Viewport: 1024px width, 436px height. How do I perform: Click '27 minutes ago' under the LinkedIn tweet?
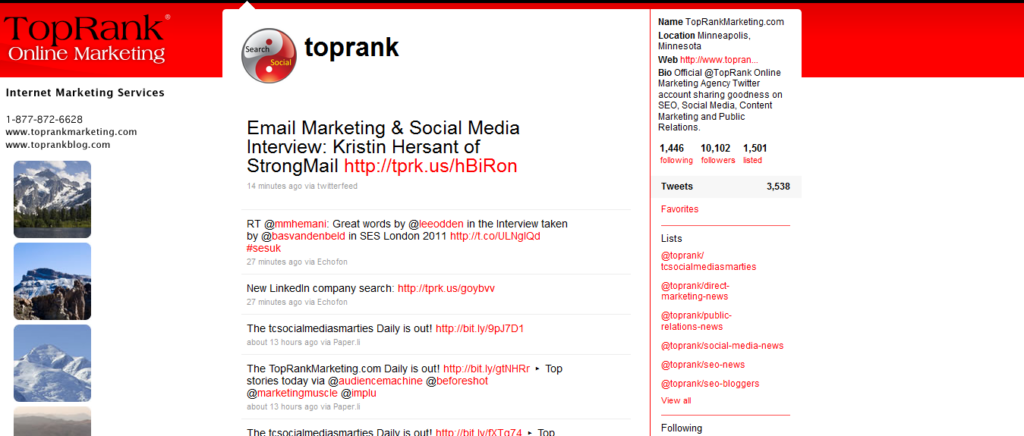click(274, 302)
